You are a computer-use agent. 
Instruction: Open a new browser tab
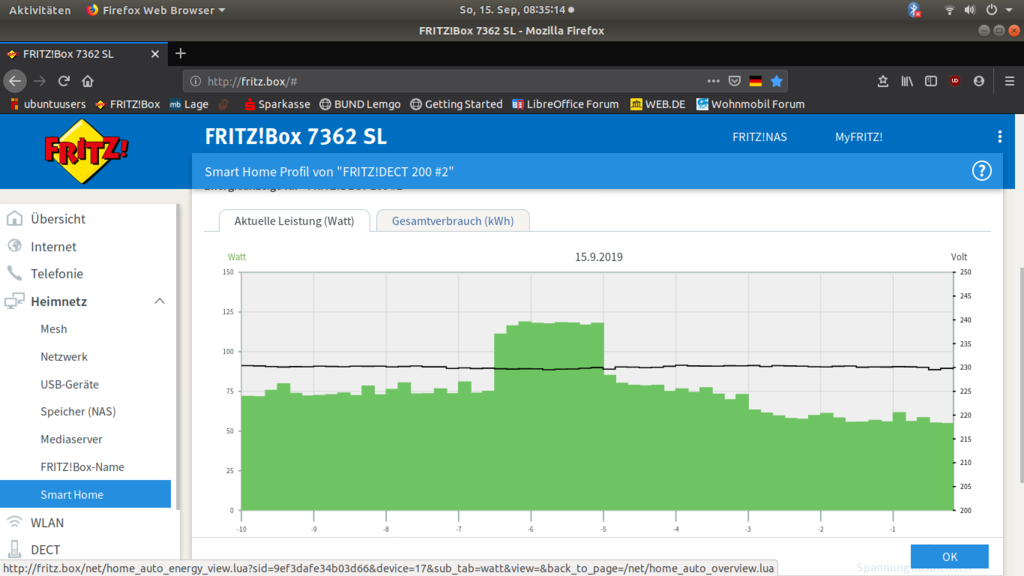click(181, 54)
